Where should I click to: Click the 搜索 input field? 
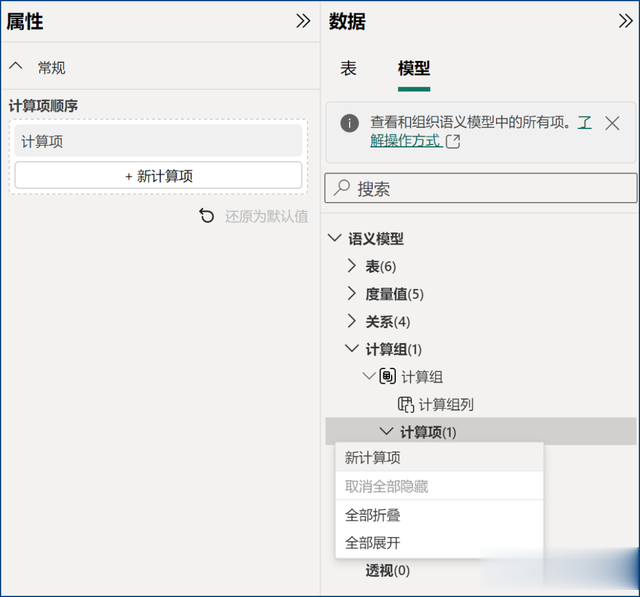(x=481, y=188)
